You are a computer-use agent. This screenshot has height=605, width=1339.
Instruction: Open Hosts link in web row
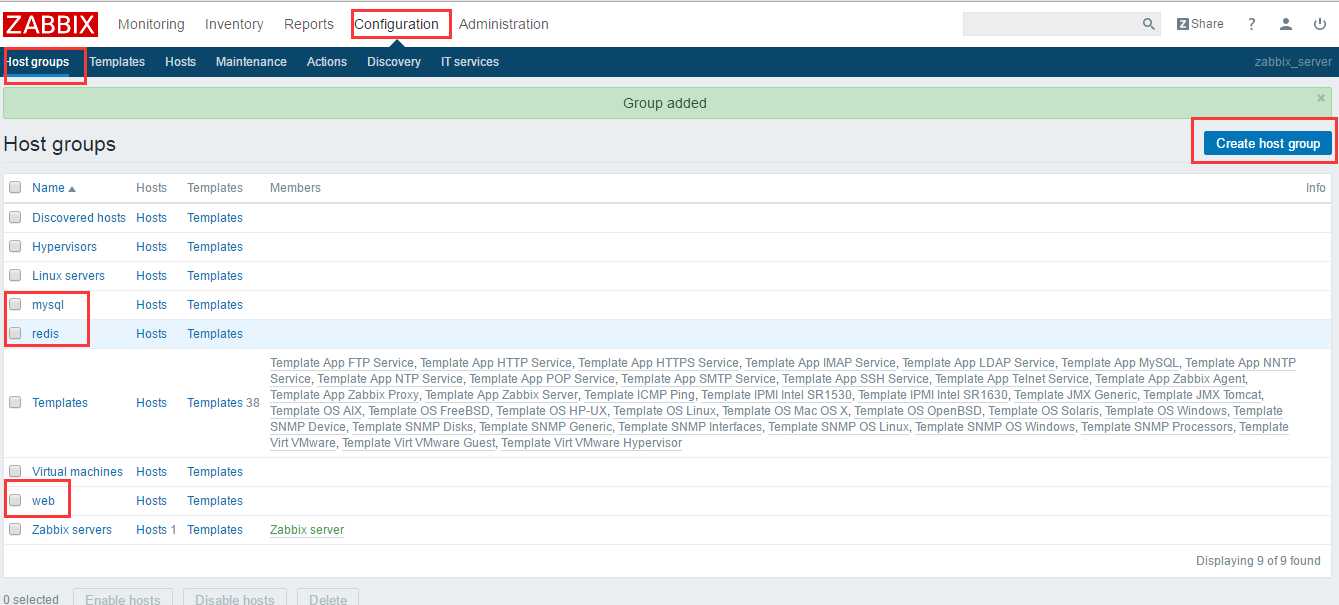click(x=151, y=500)
